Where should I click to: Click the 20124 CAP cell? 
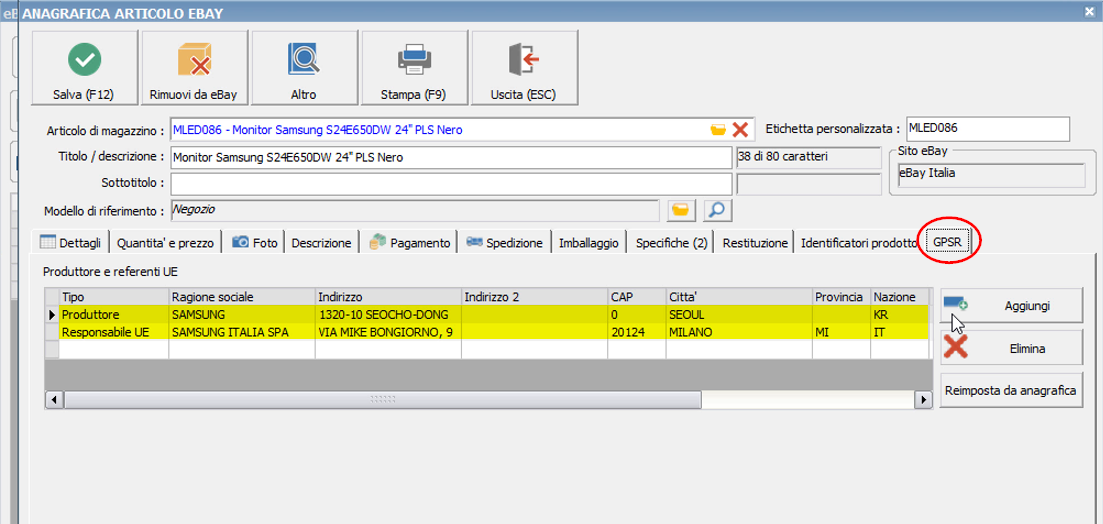click(x=637, y=332)
